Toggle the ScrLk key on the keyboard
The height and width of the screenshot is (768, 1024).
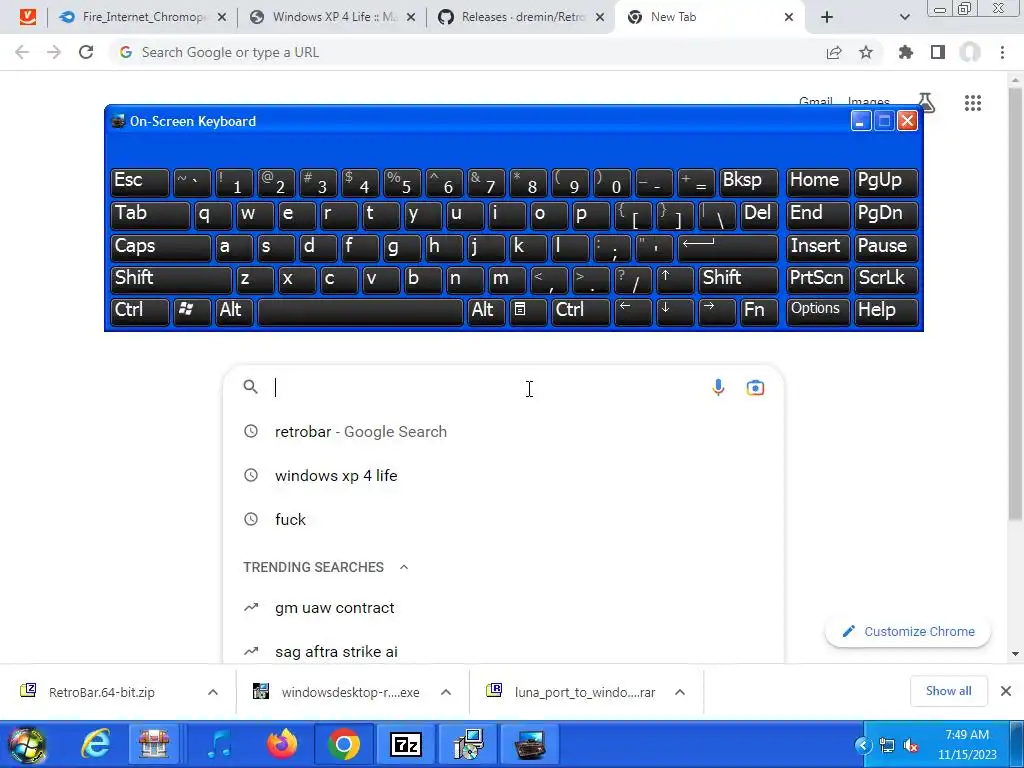point(886,280)
